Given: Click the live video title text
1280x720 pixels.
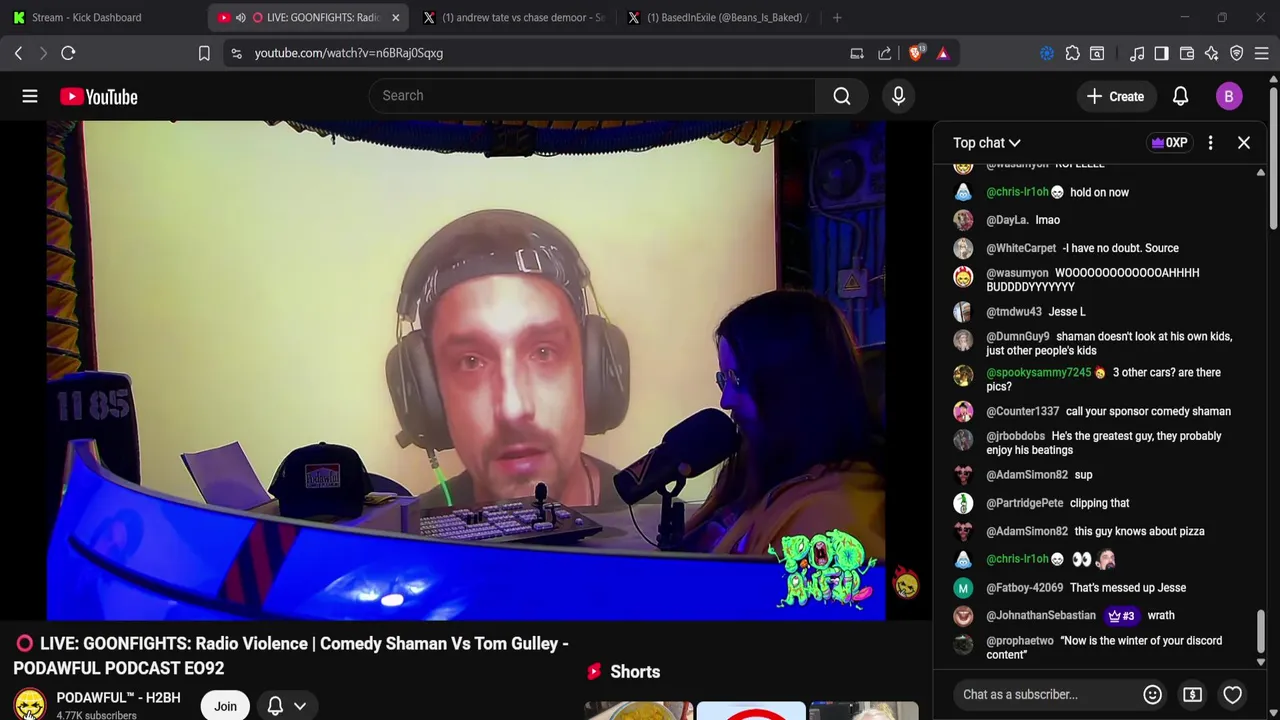Looking at the screenshot, I should (x=291, y=656).
